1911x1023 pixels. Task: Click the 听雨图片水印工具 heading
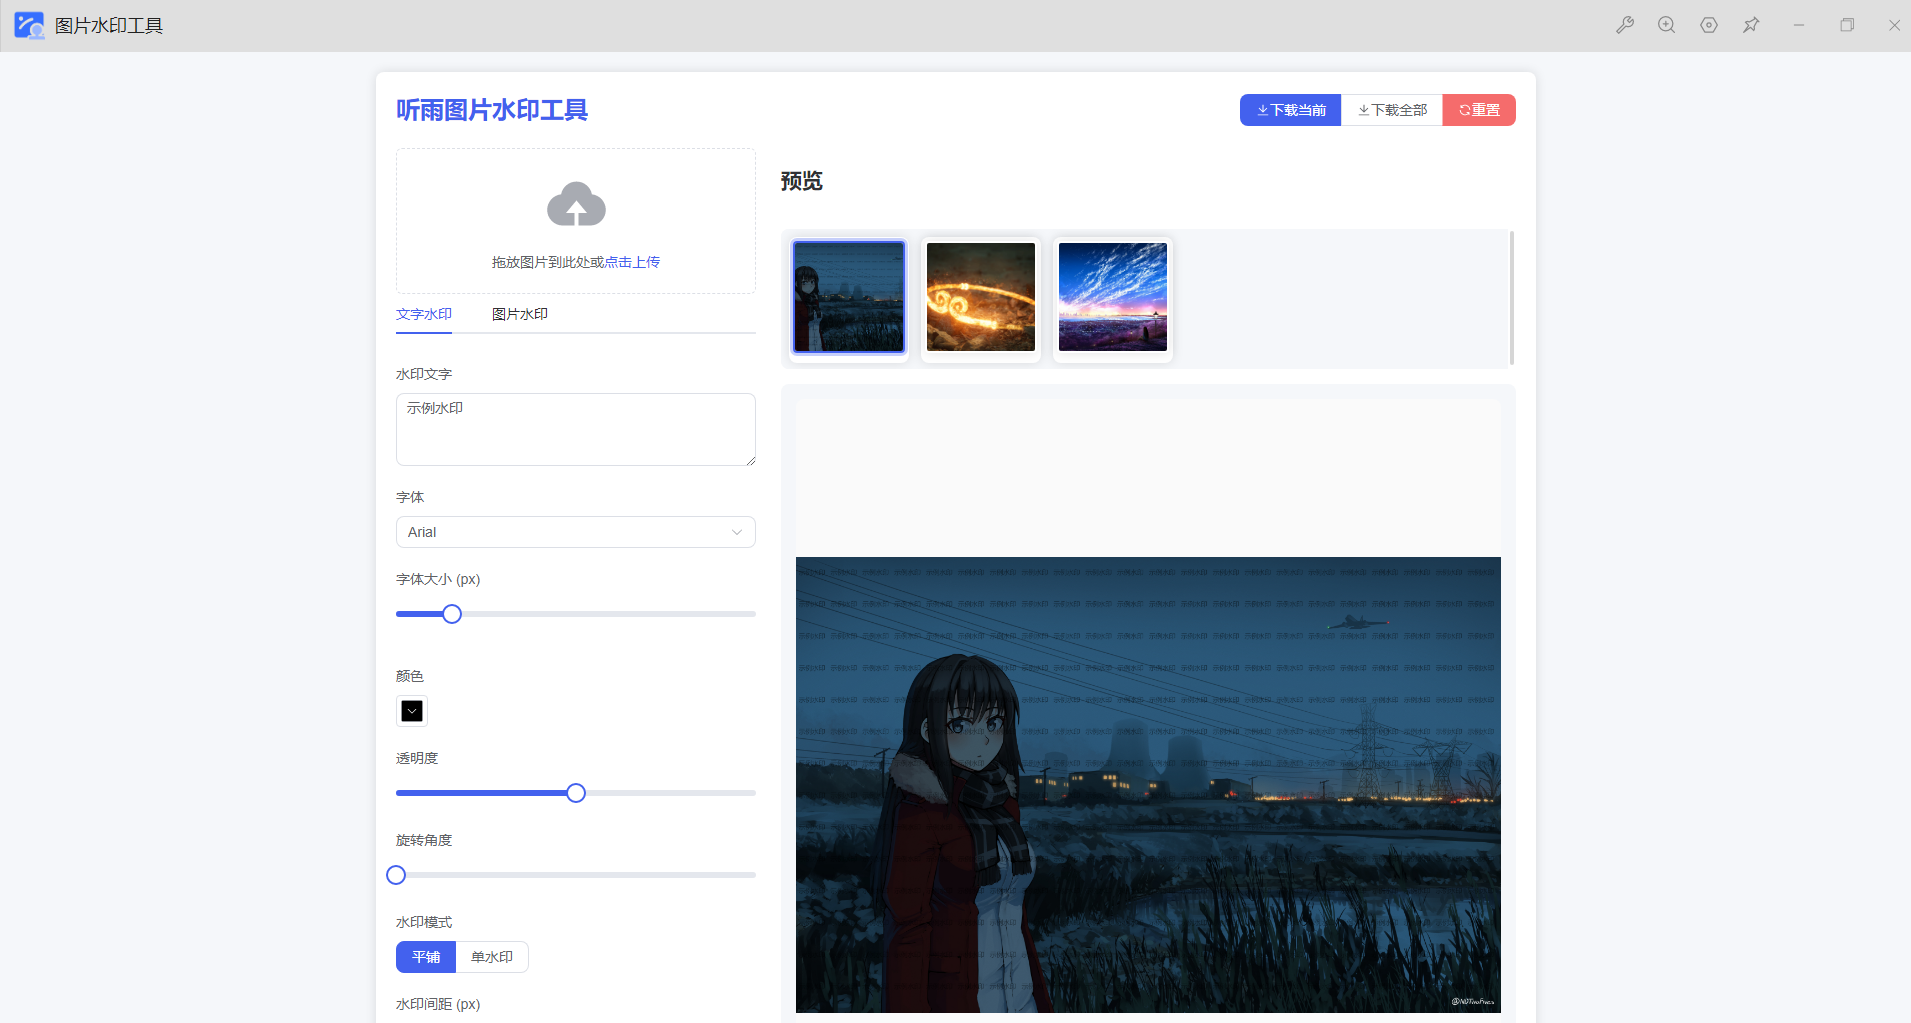point(492,110)
